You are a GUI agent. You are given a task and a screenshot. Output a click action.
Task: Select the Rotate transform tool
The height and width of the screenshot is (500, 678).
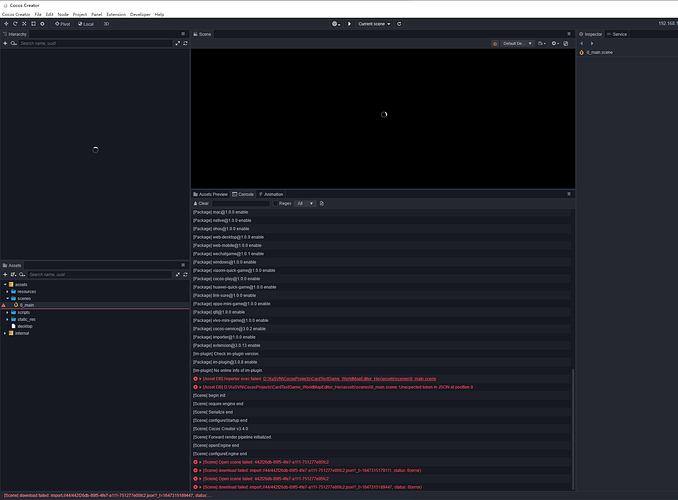click(x=17, y=23)
